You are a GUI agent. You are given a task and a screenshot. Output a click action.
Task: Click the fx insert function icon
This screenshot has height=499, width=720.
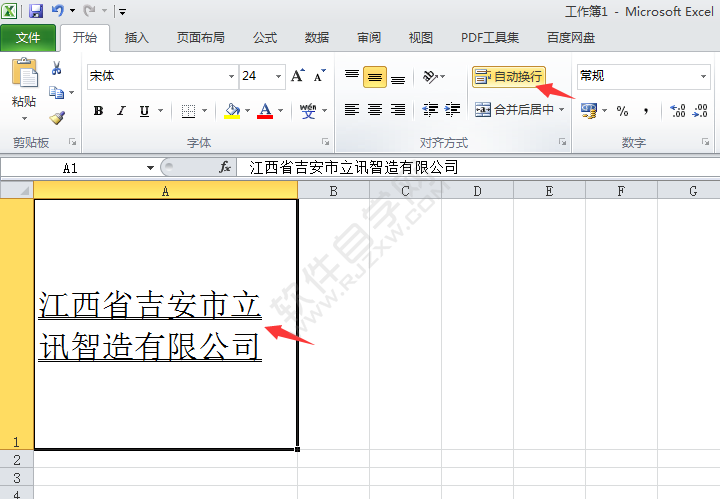(x=225, y=168)
